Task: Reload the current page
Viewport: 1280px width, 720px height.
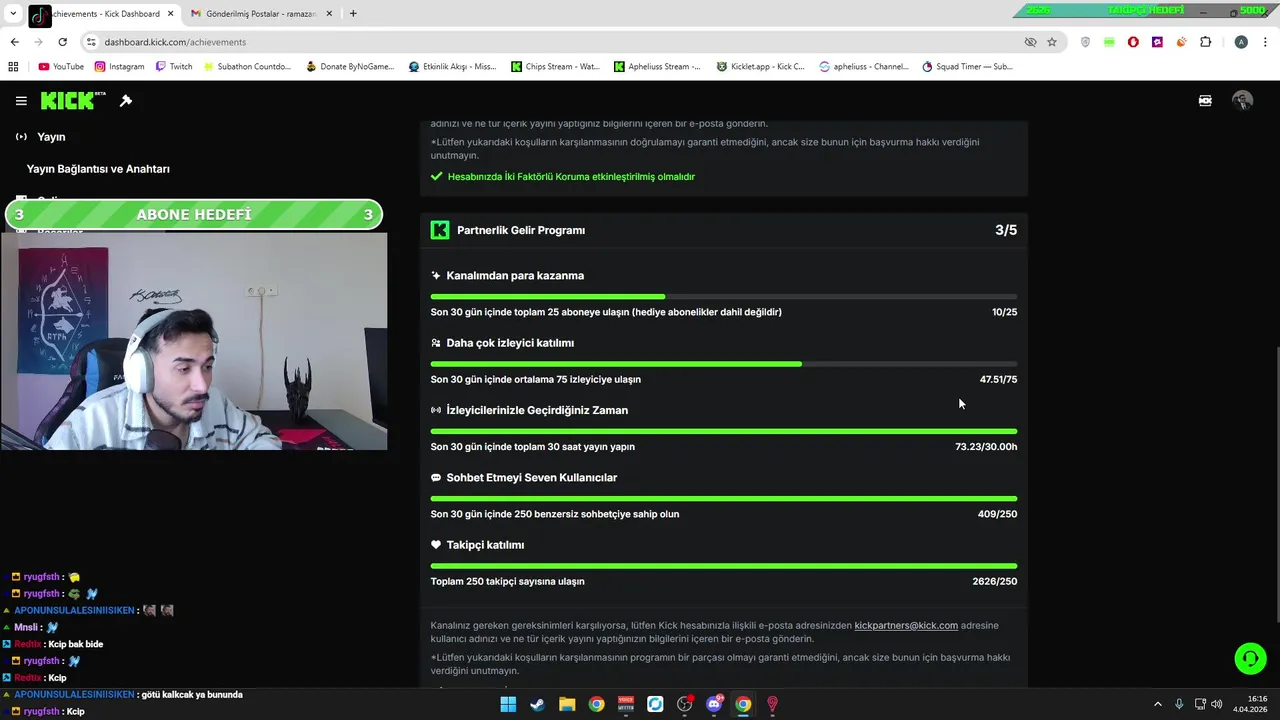Action: point(62,42)
